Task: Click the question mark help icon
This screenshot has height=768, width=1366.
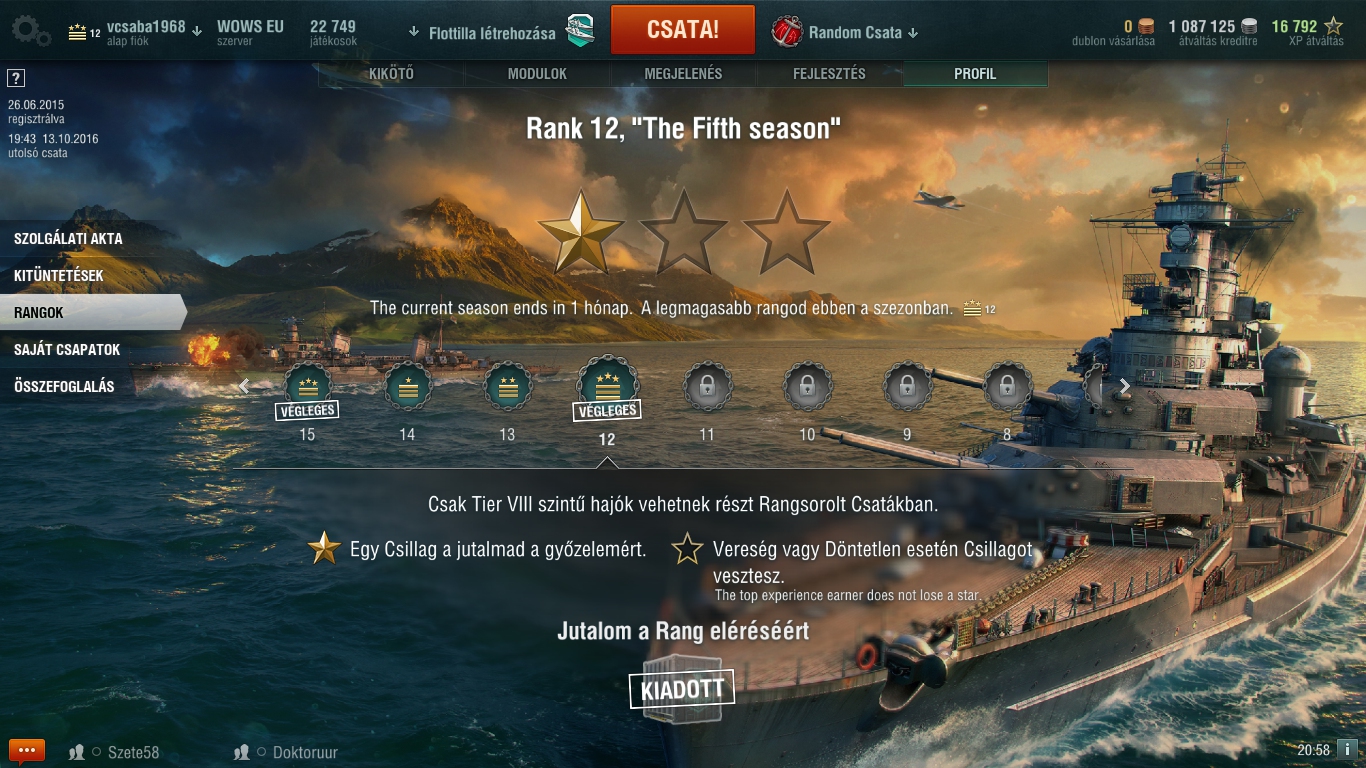Action: (15, 79)
